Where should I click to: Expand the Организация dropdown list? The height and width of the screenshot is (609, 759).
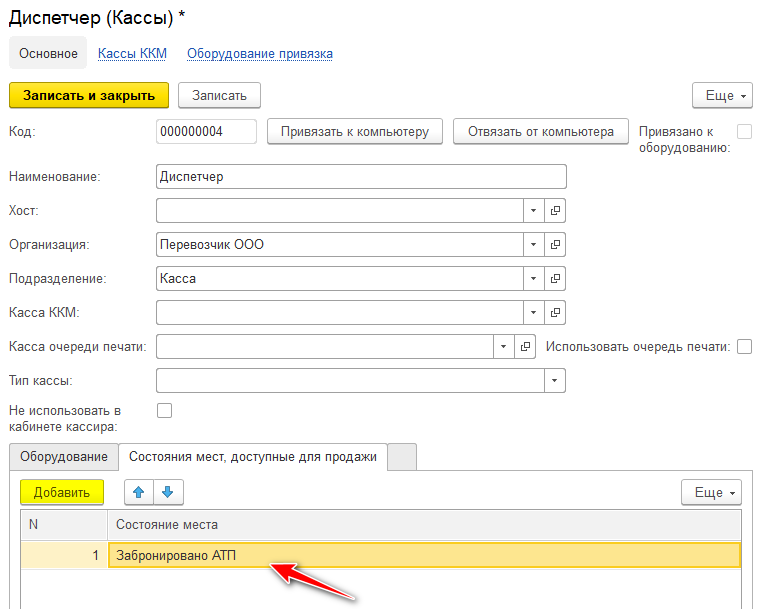point(533,245)
